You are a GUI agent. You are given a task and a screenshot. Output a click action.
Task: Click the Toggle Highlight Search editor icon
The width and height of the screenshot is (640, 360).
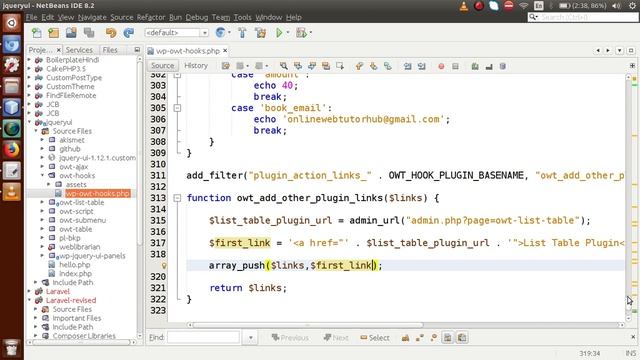click(326, 66)
